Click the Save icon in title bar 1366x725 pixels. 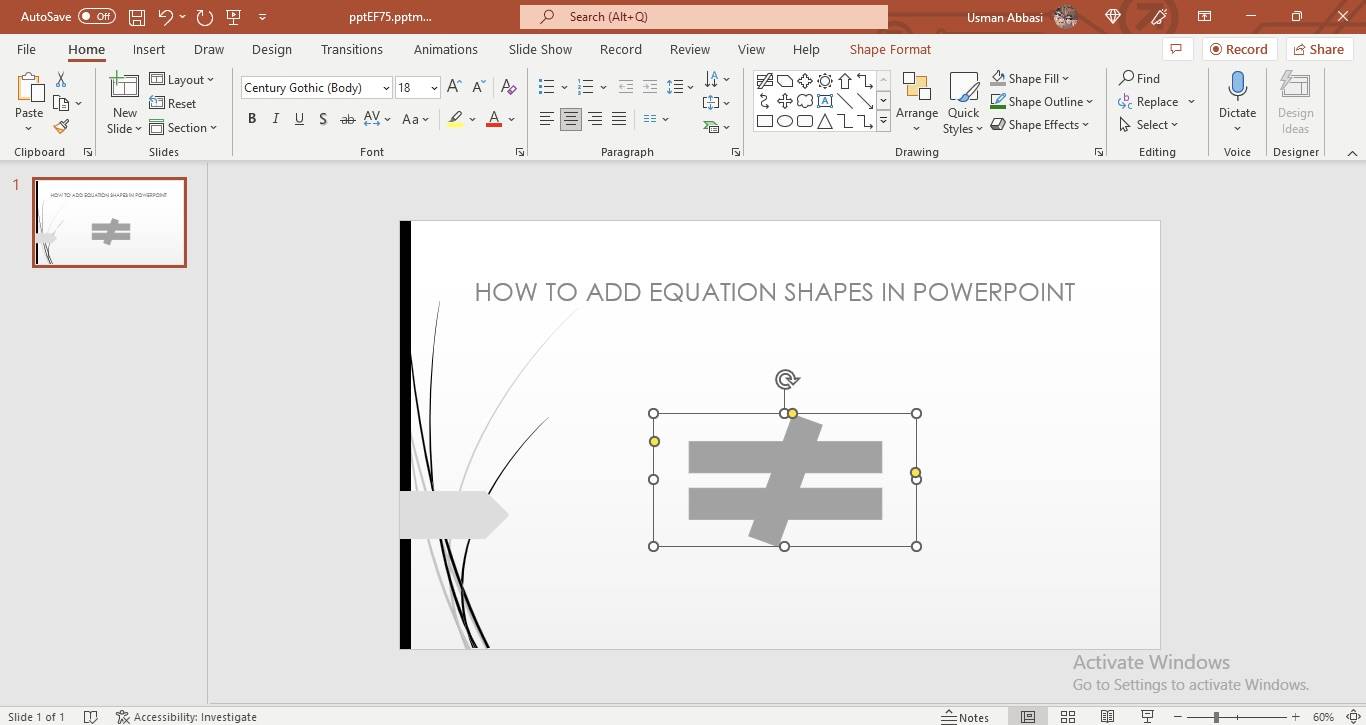137,17
